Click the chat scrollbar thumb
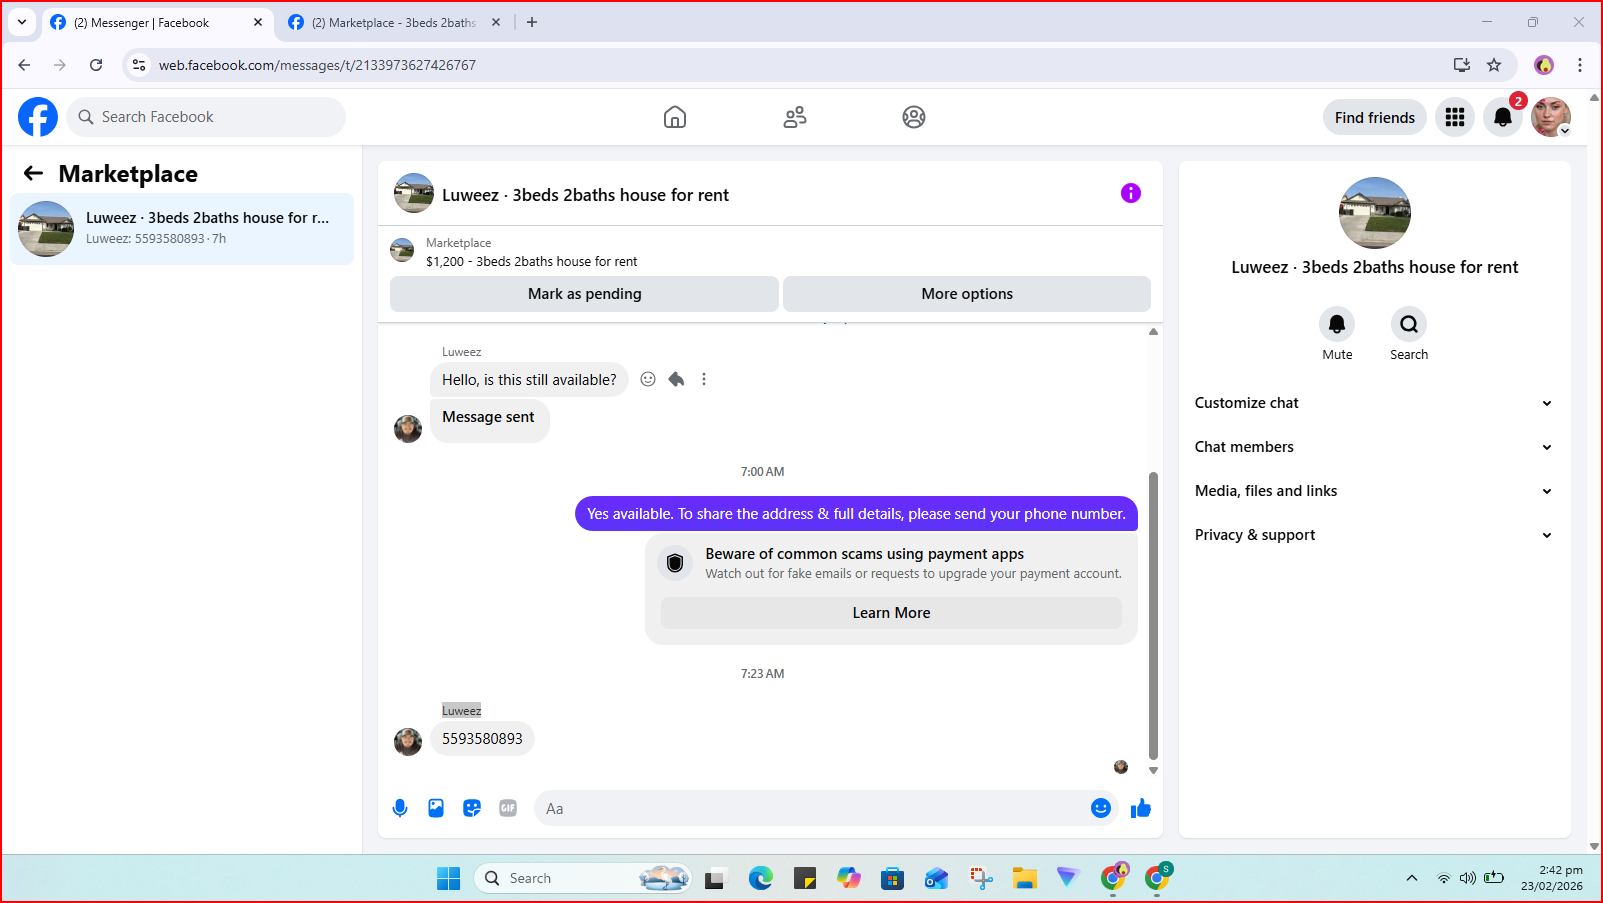Viewport: 1603px width, 903px height. click(1153, 616)
